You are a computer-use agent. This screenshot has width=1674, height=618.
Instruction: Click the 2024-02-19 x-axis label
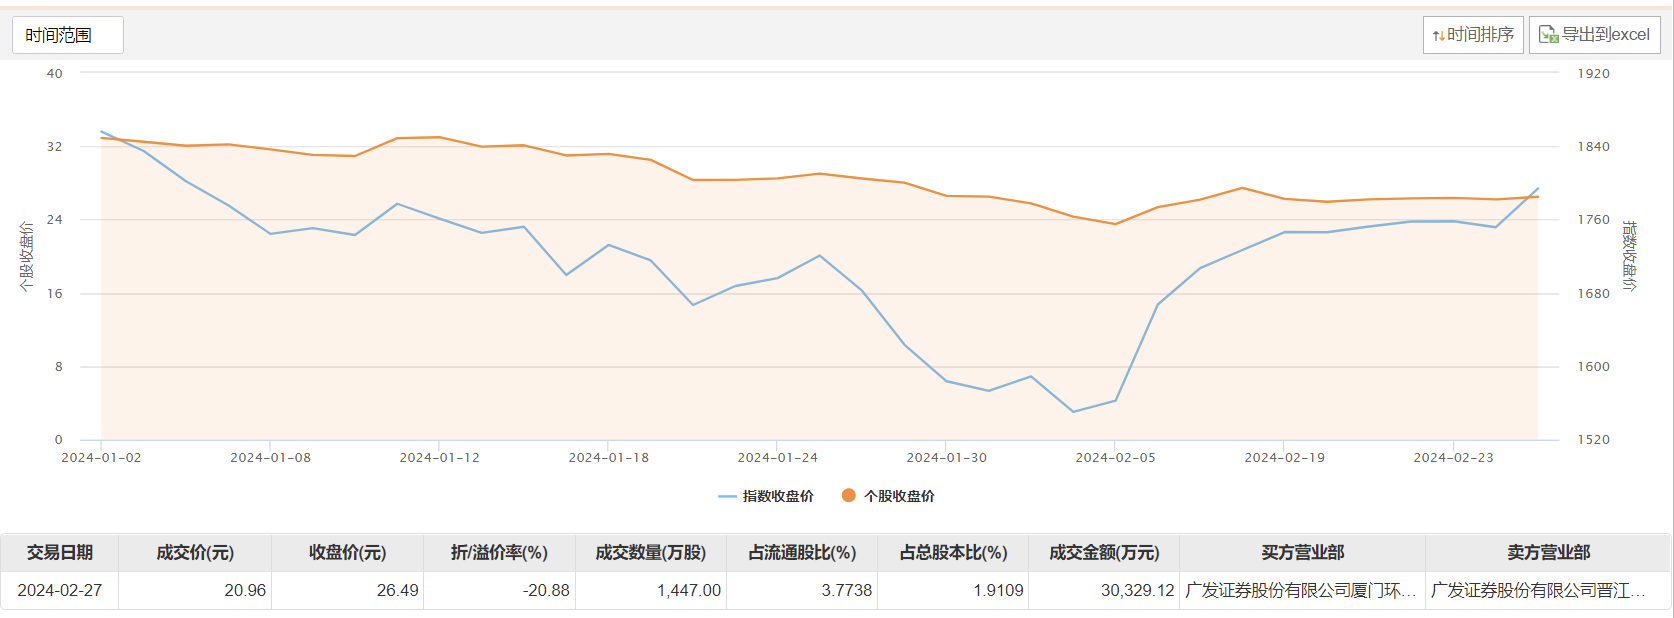click(1284, 458)
